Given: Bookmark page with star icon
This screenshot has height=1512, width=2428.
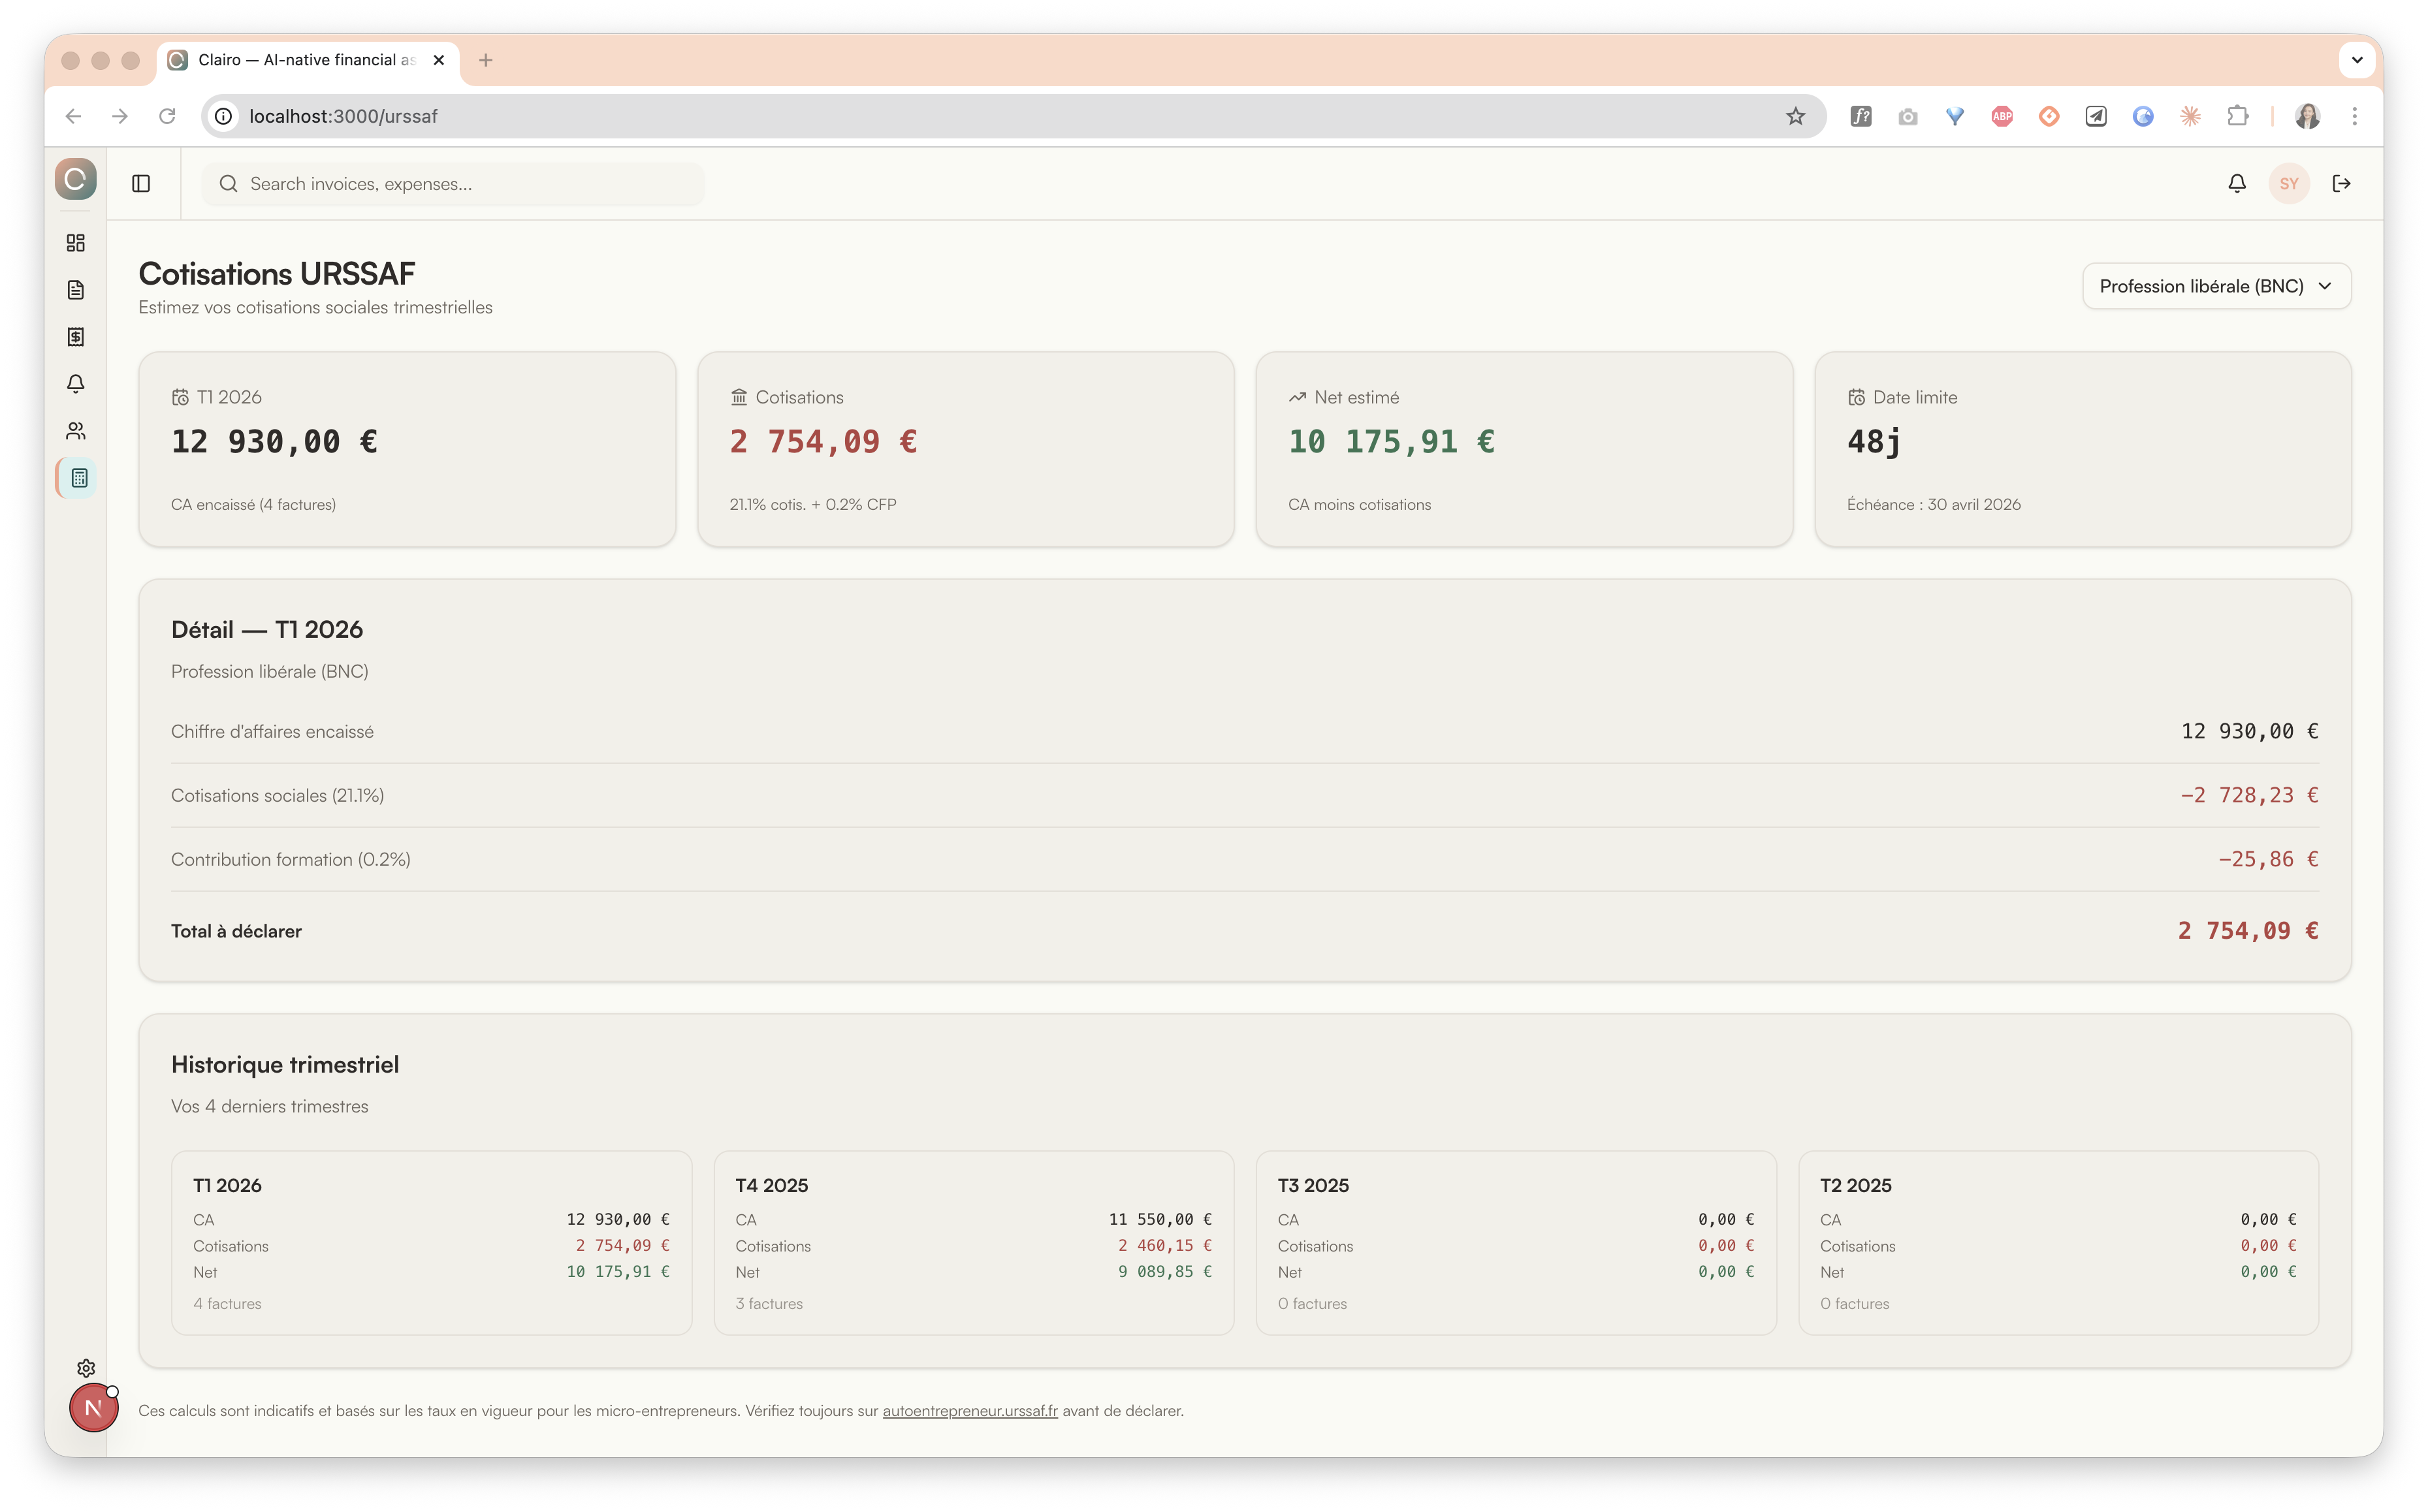Looking at the screenshot, I should coord(1796,117).
